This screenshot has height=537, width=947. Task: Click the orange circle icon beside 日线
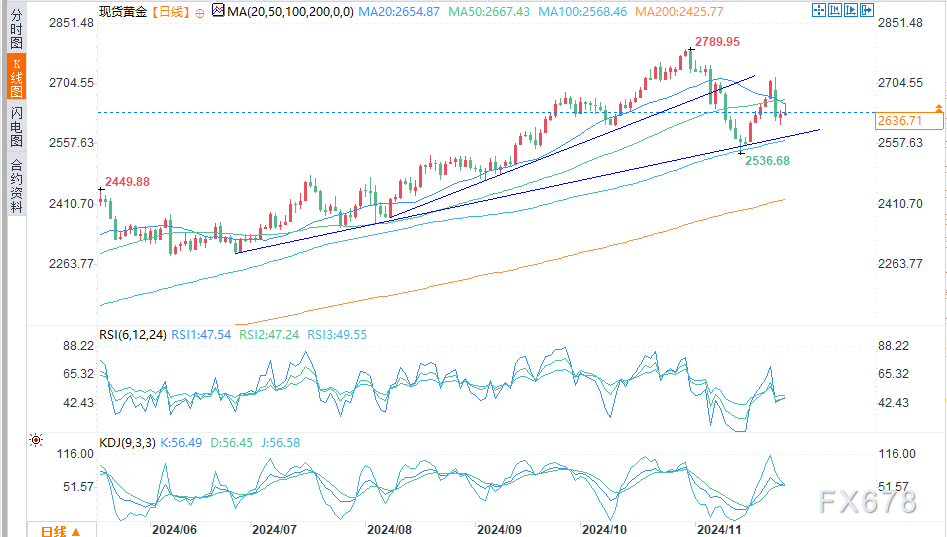pyautogui.click(x=200, y=13)
